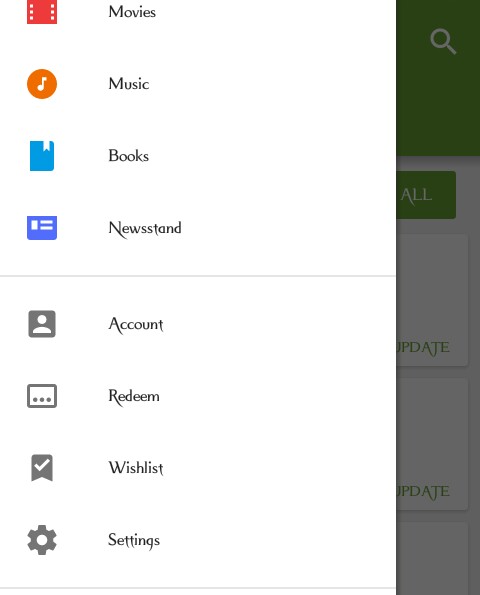Click the Account person icon
This screenshot has height=595, width=480.
[x=42, y=324]
